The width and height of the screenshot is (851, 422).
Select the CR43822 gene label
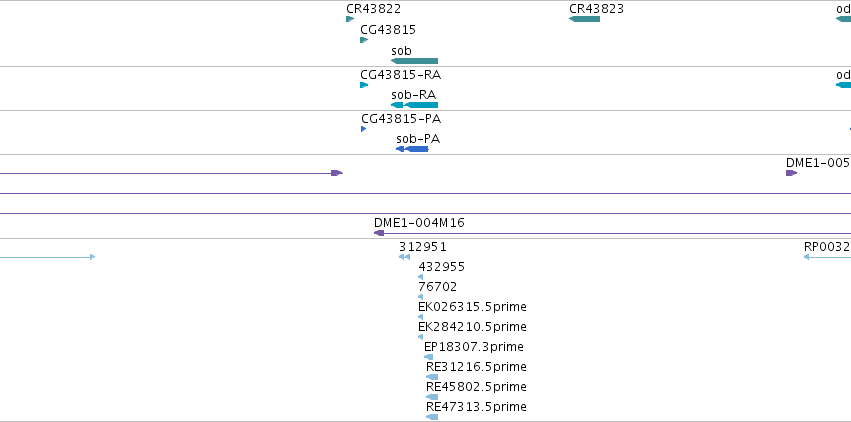point(373,9)
